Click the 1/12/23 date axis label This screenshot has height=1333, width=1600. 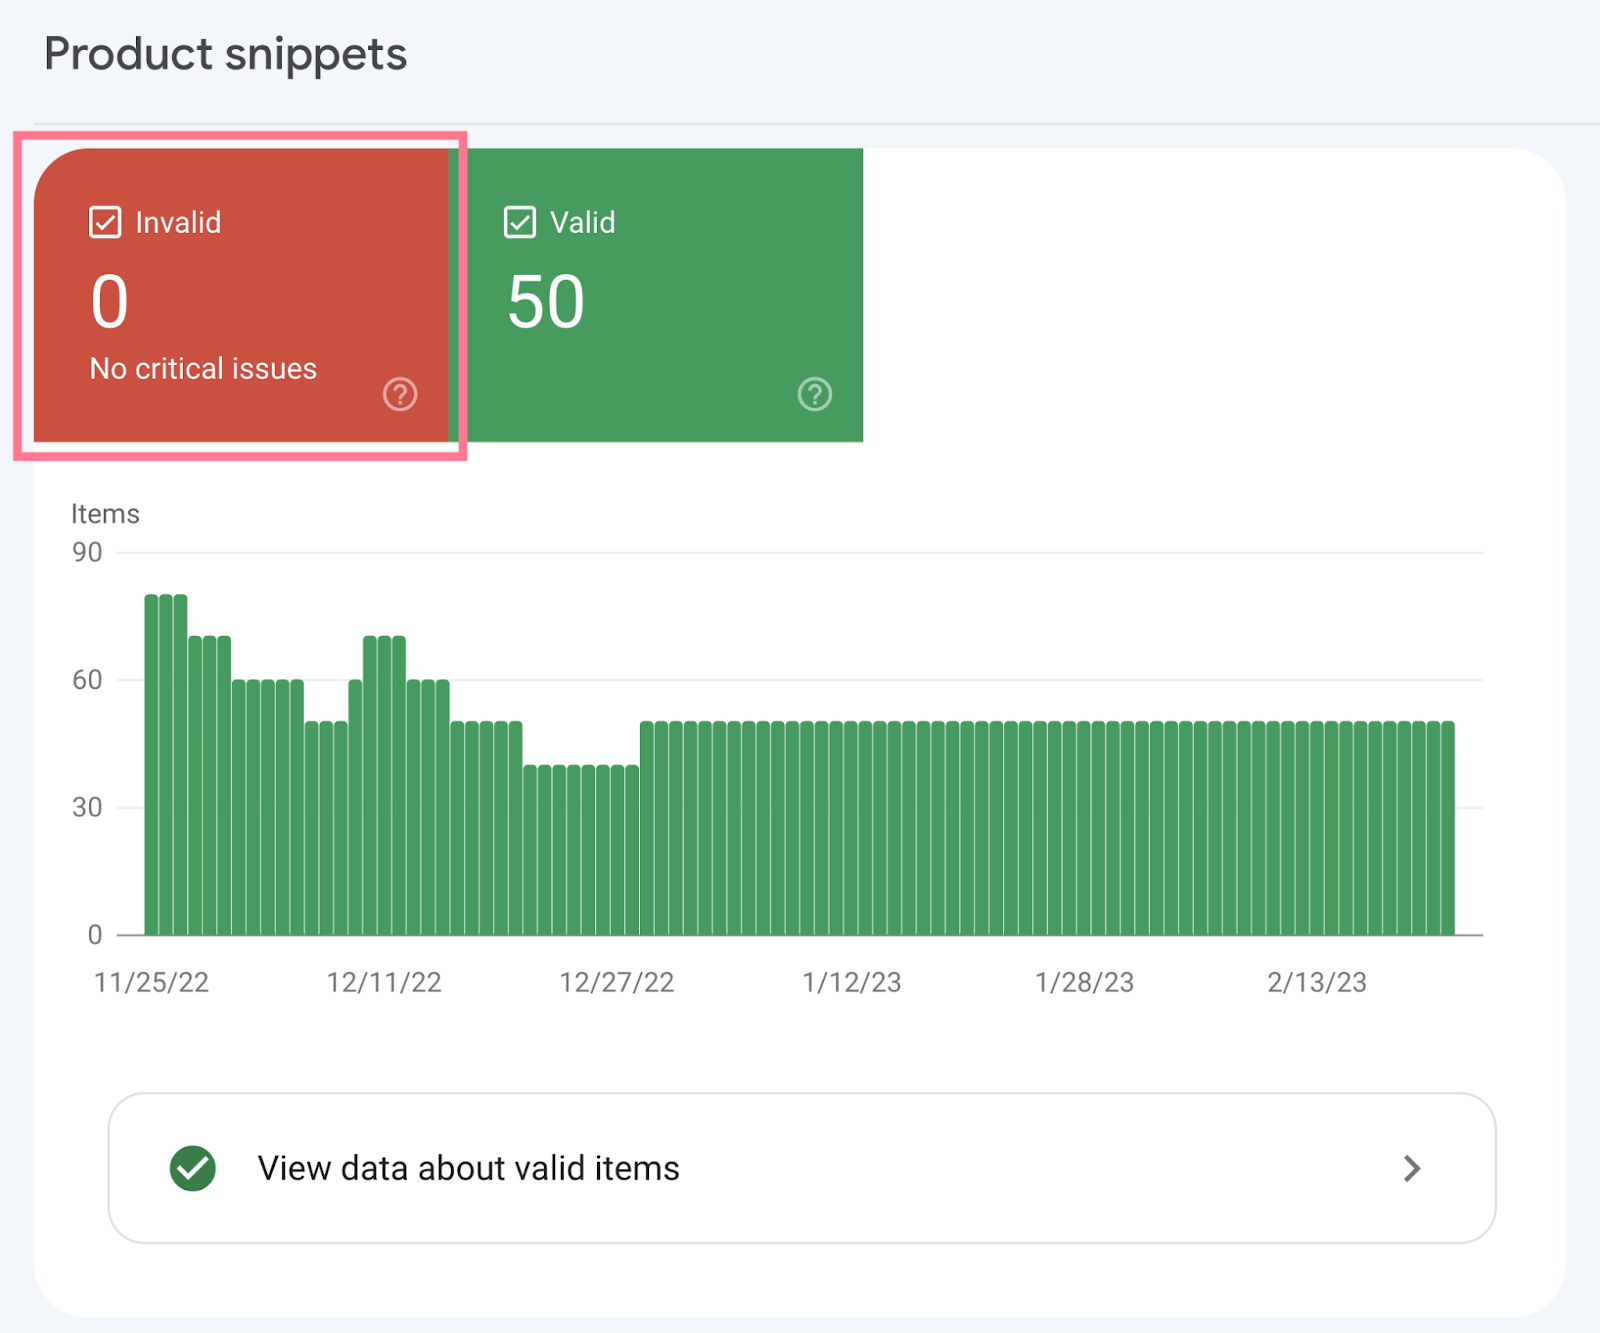point(851,982)
